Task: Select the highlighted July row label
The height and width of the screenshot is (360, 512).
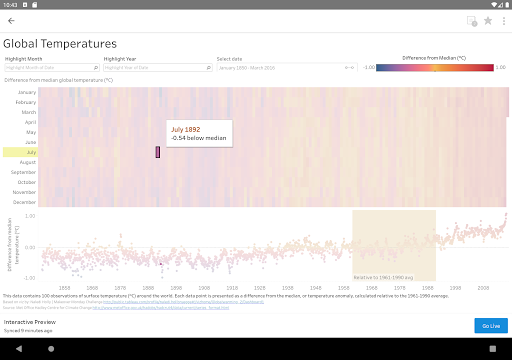Action: click(20, 152)
